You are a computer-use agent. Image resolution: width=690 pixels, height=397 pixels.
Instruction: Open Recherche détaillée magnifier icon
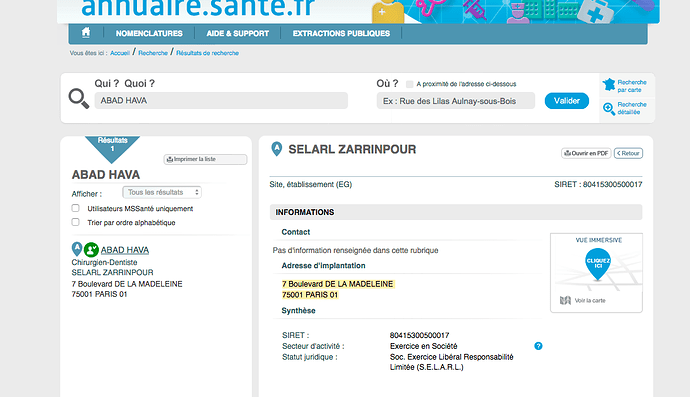coord(609,108)
